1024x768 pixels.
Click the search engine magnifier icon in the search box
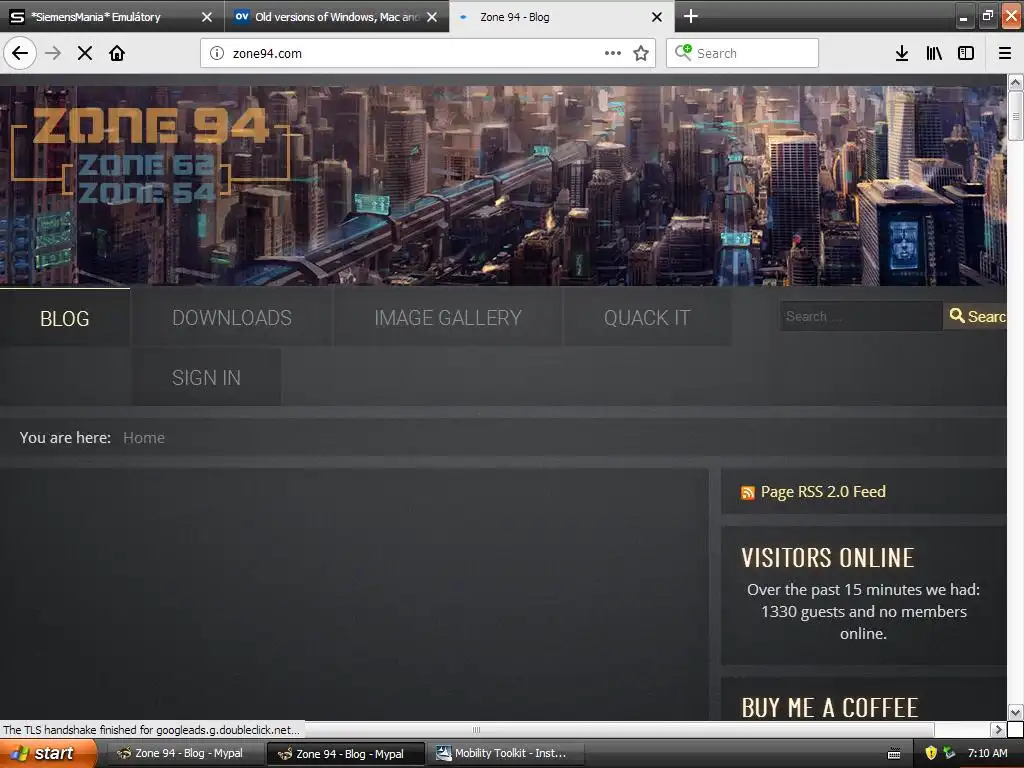(x=683, y=52)
